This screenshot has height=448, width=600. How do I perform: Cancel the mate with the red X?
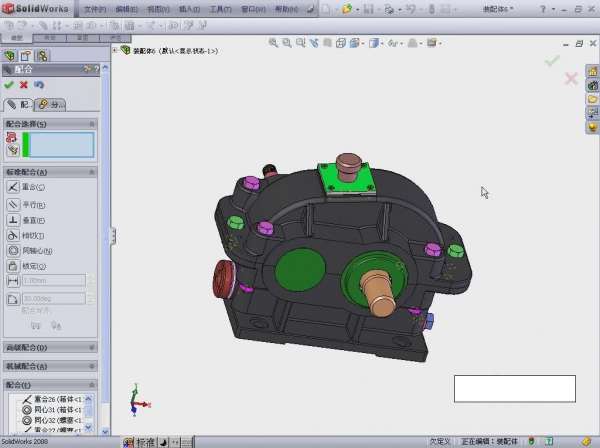(x=23, y=85)
